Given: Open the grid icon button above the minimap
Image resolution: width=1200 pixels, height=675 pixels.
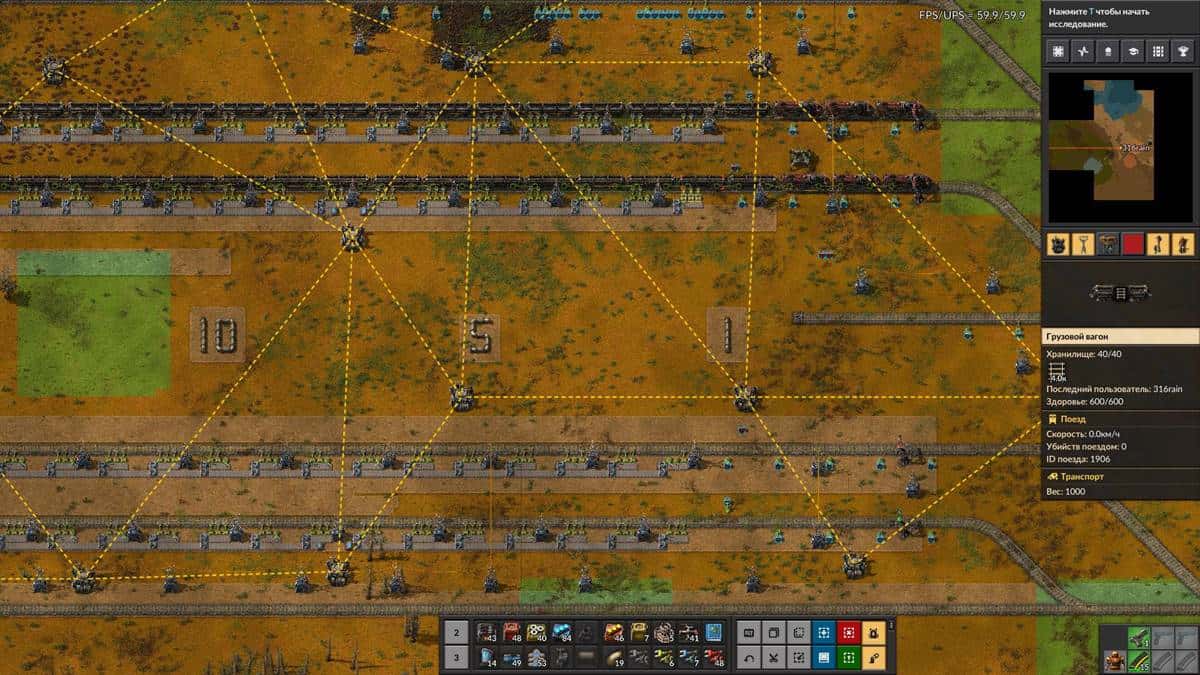Looking at the screenshot, I should click(1158, 51).
